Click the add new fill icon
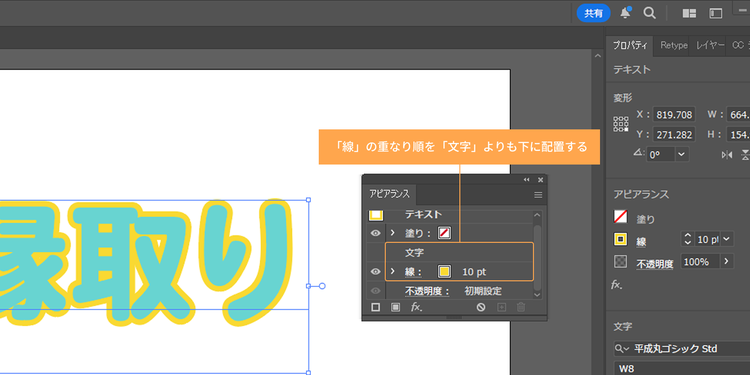 point(395,307)
